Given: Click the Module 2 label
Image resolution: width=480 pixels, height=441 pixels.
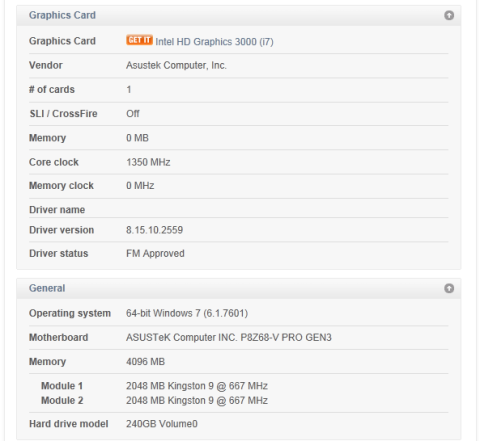Looking at the screenshot, I should (x=62, y=400).
